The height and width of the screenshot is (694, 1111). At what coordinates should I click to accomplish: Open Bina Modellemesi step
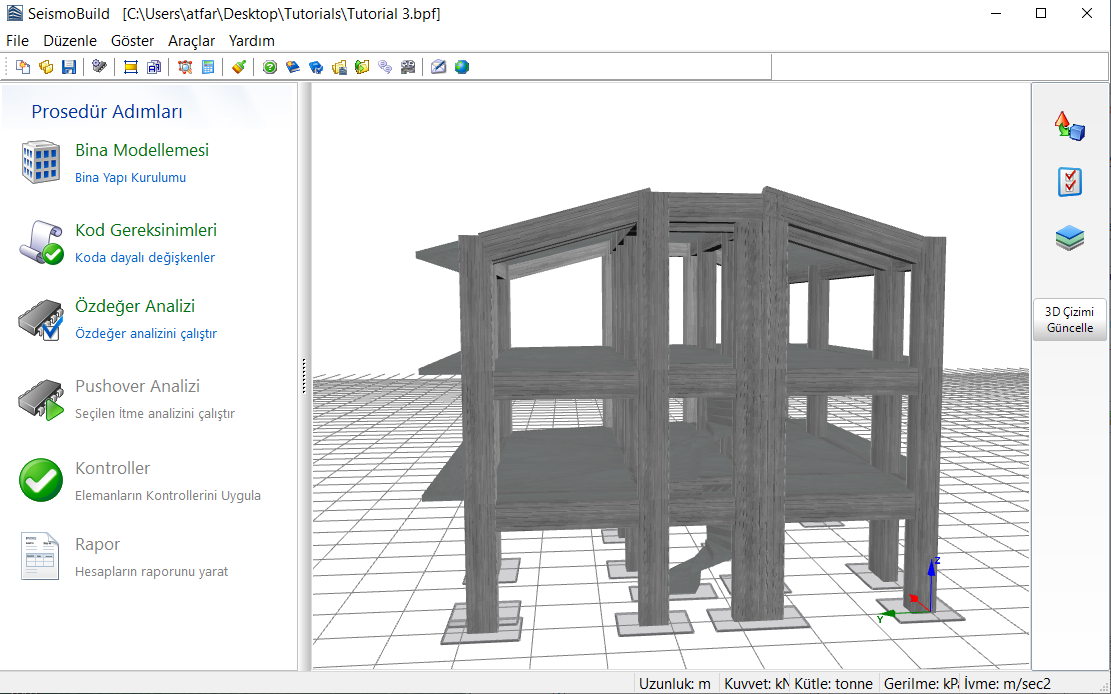(142, 150)
